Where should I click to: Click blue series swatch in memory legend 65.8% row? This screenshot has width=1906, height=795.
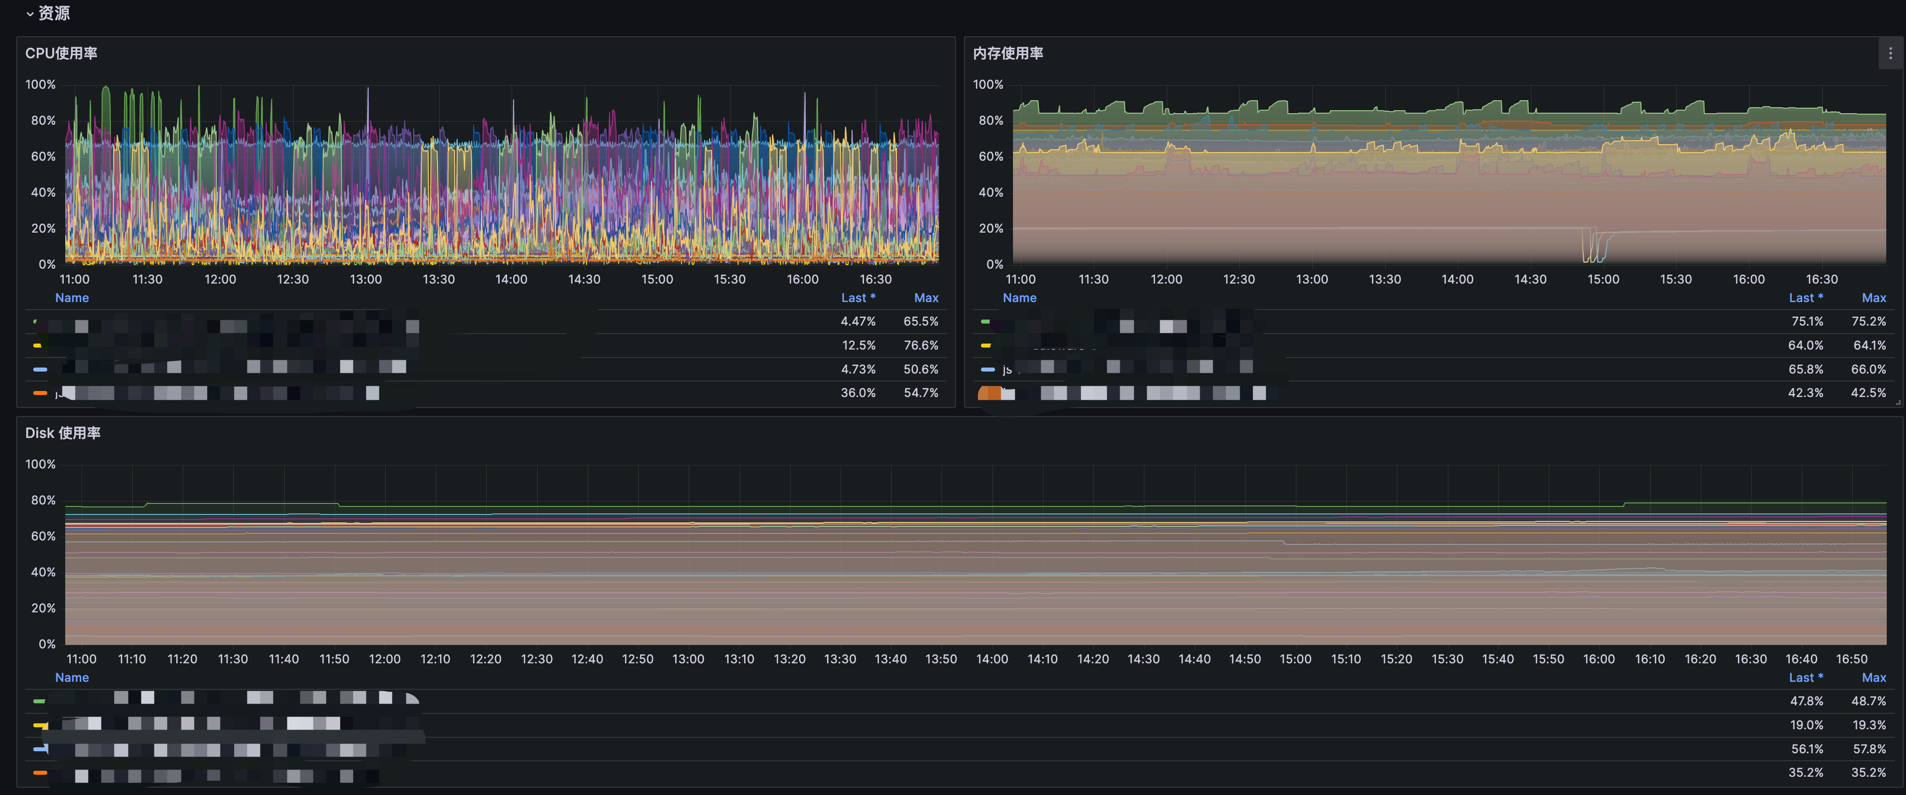[x=988, y=370]
